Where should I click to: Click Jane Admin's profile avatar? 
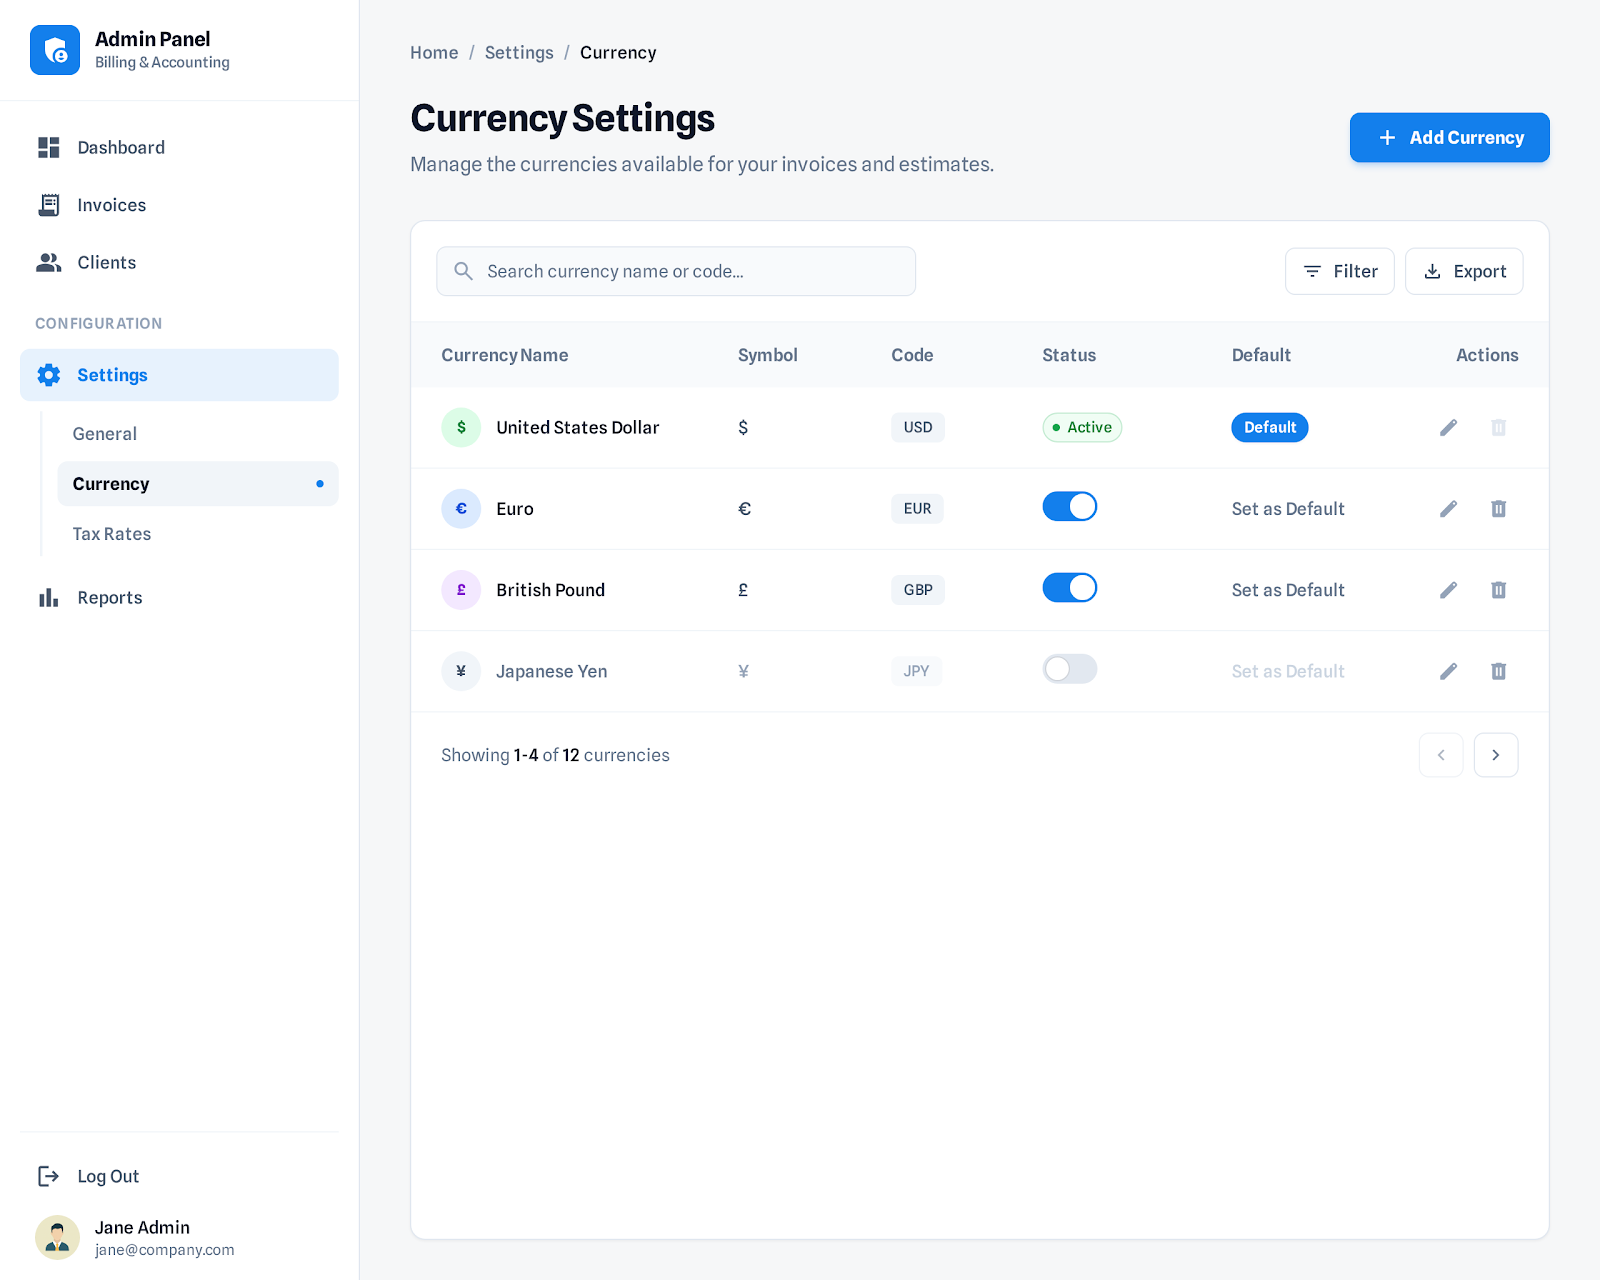click(57, 1237)
